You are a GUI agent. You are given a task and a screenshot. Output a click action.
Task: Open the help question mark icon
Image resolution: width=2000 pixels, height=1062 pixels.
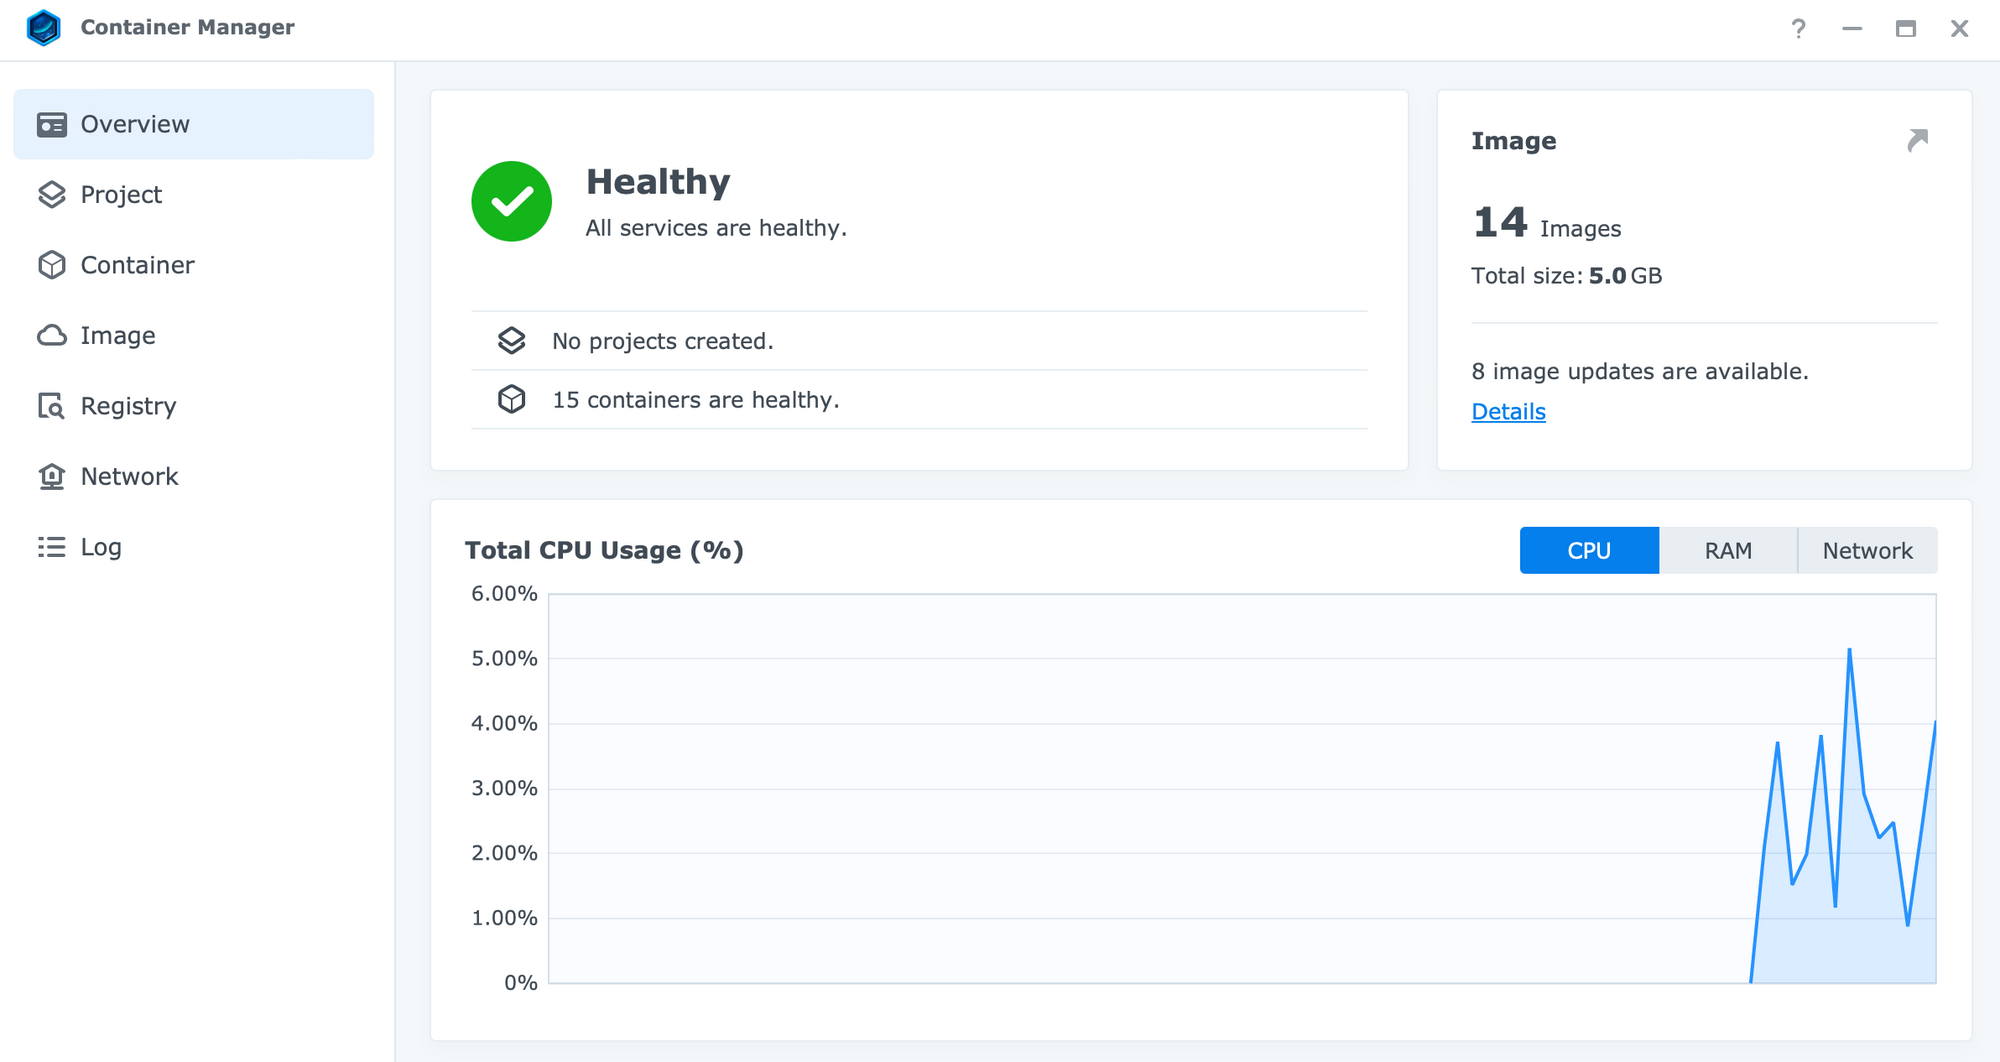coord(1798,28)
